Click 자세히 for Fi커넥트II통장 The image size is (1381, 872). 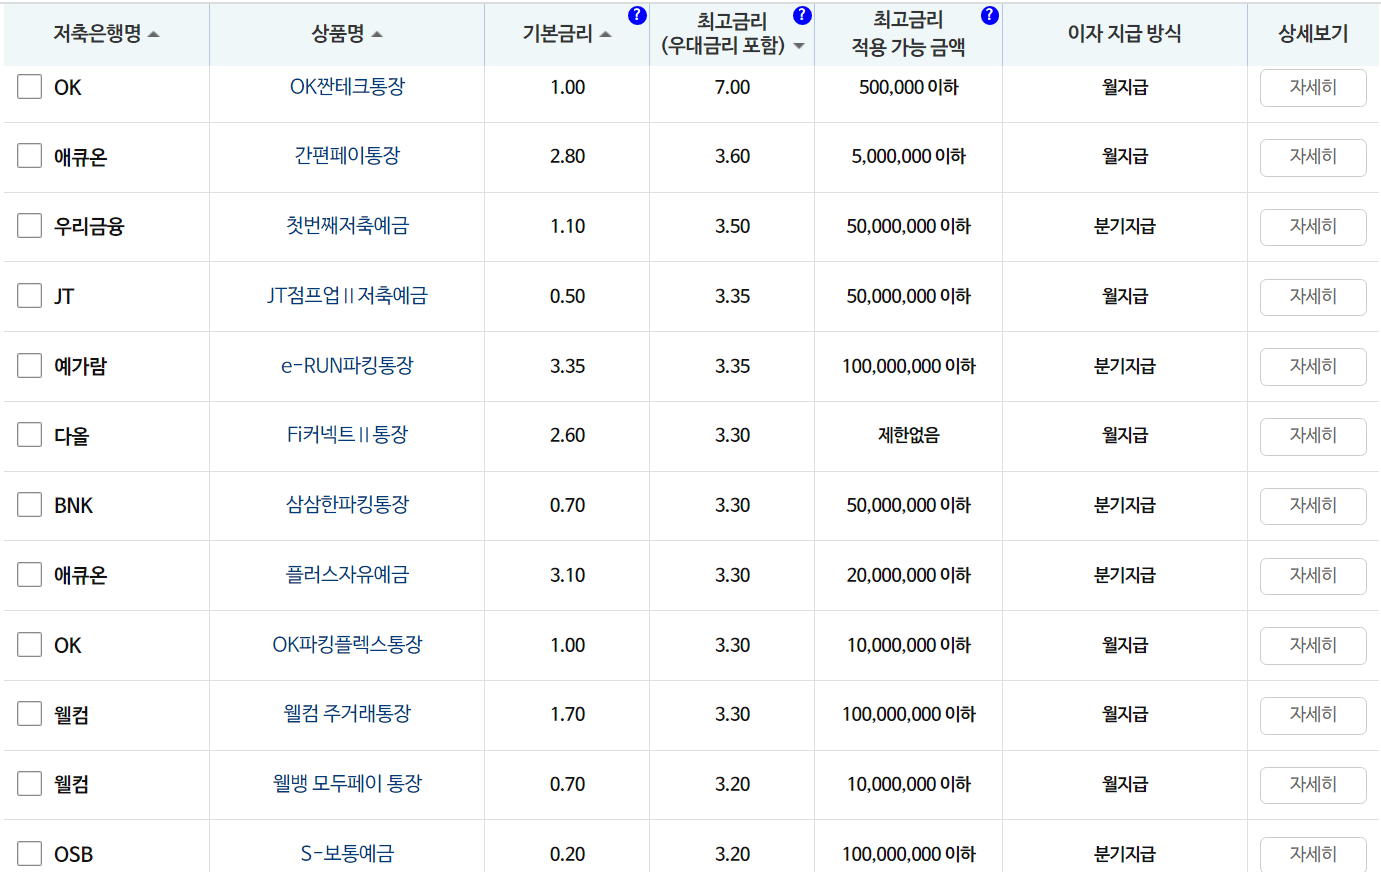coord(1313,436)
